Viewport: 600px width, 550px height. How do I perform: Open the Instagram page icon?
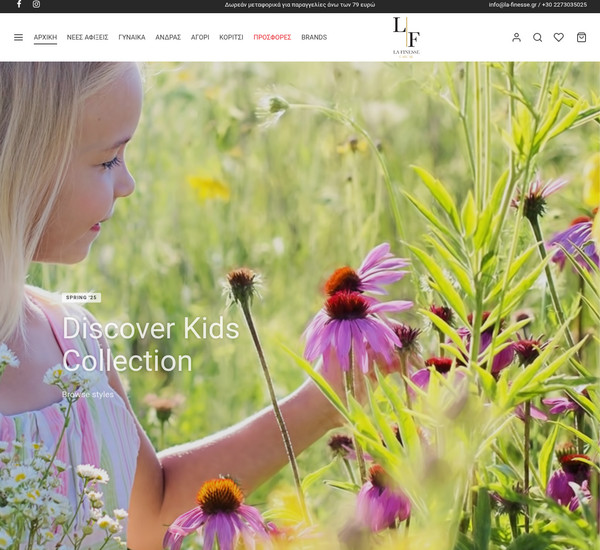coord(36,5)
